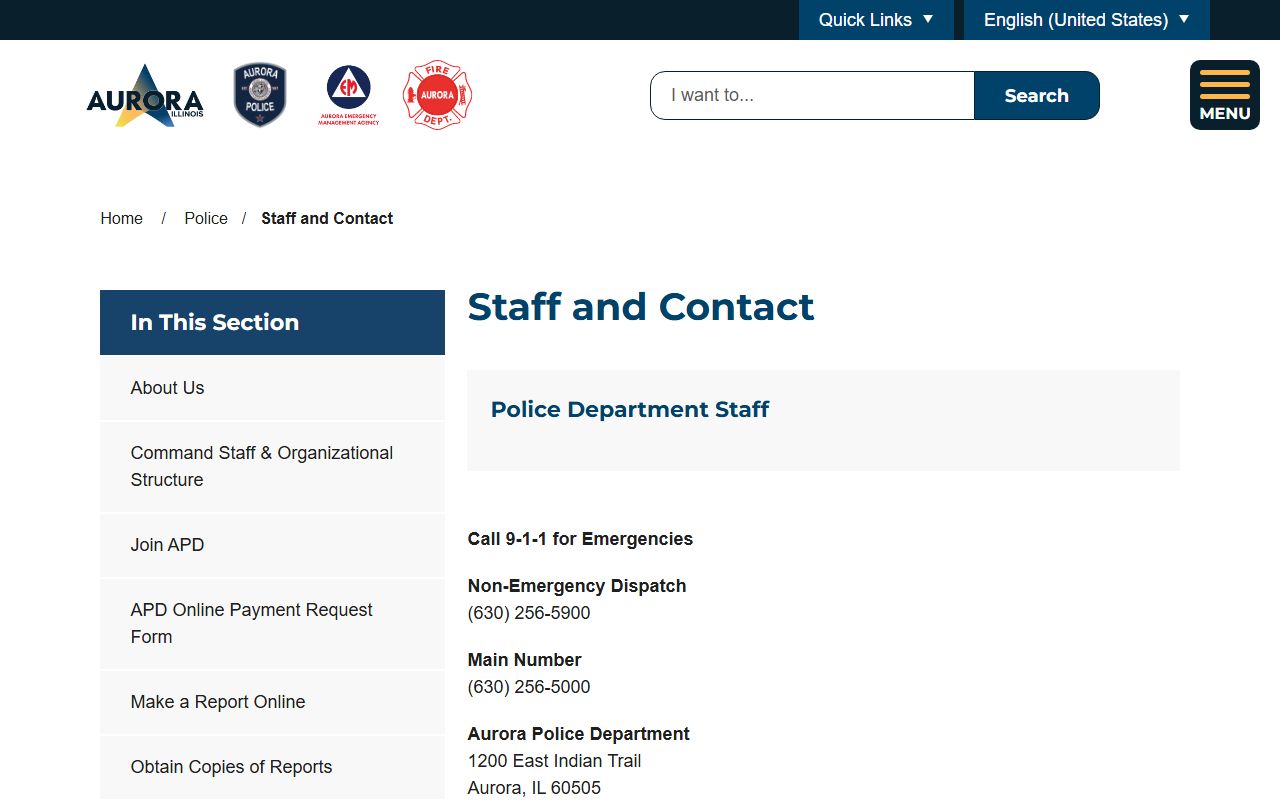1280x800 pixels.
Task: Open Command Staff & Organizational Structure
Action: point(272,466)
